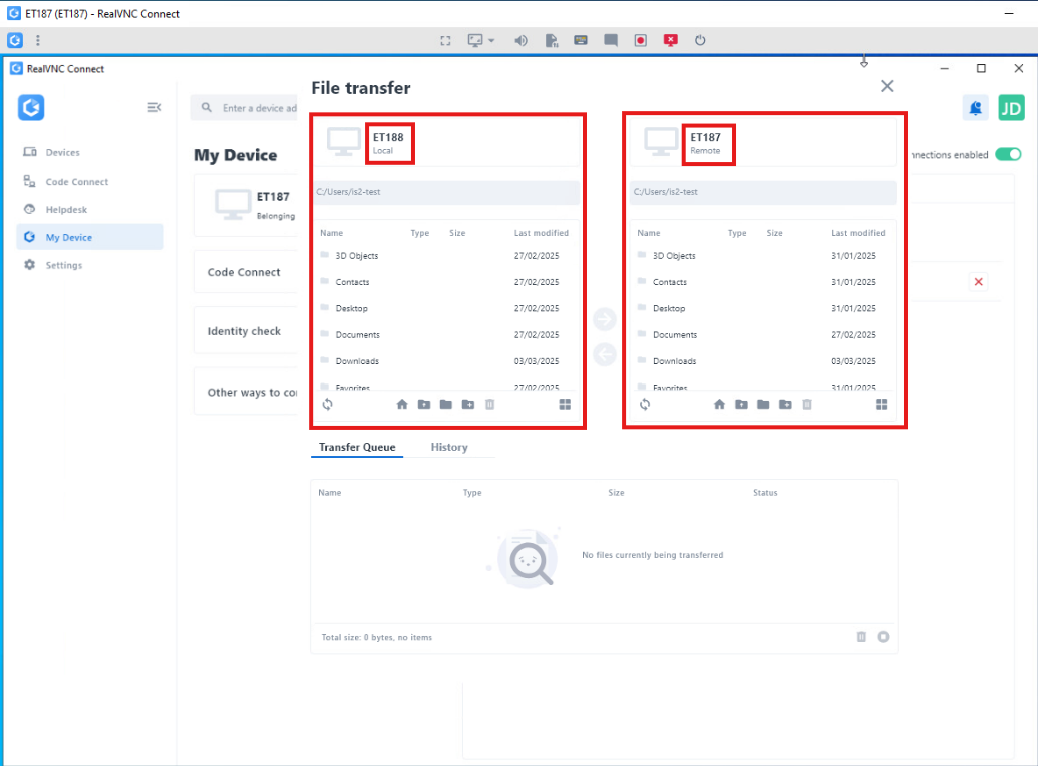The width and height of the screenshot is (1038, 766).
Task: Open the notifications bell
Action: point(975,108)
